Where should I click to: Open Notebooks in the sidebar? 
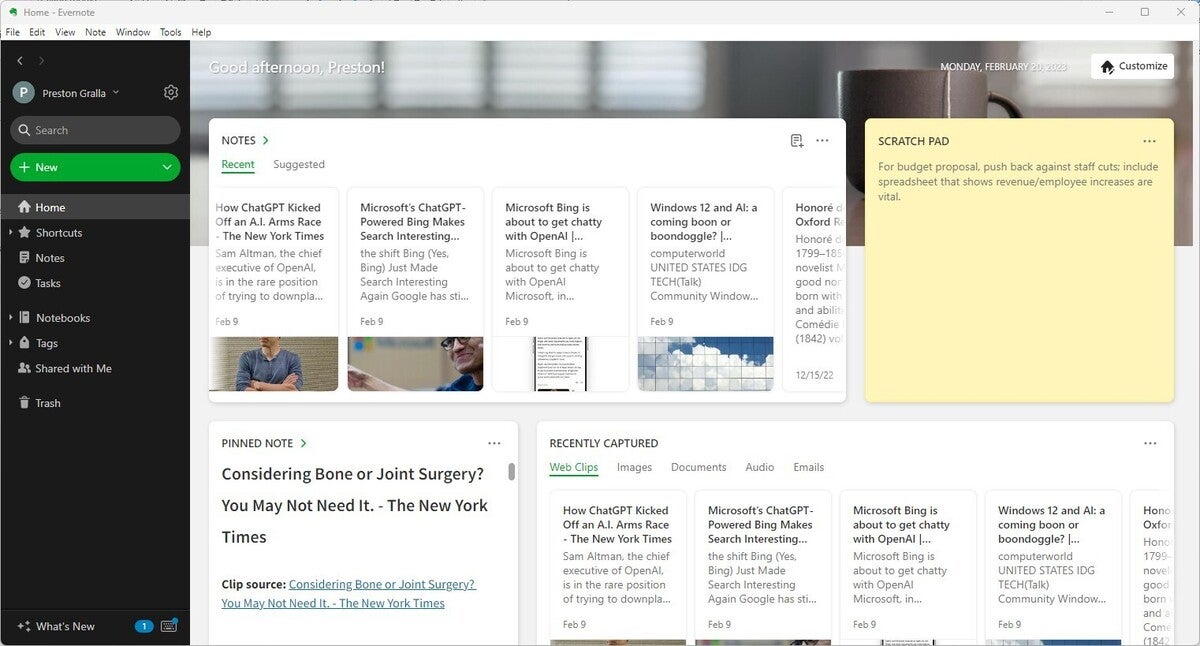(63, 318)
